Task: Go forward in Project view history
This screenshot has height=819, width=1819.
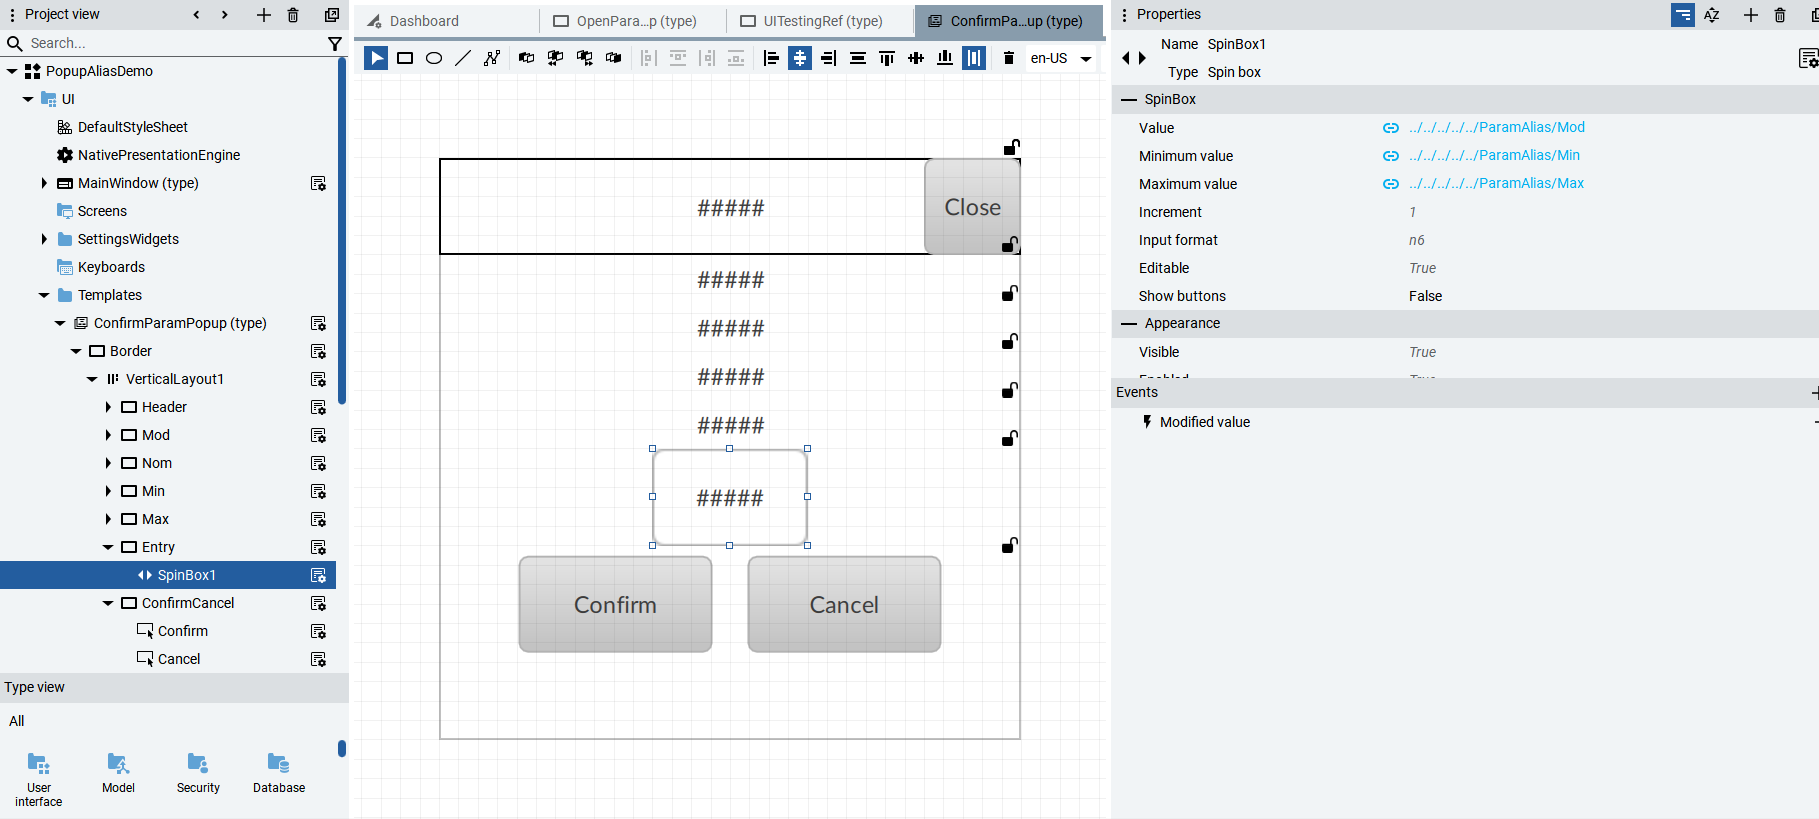Action: click(x=225, y=14)
